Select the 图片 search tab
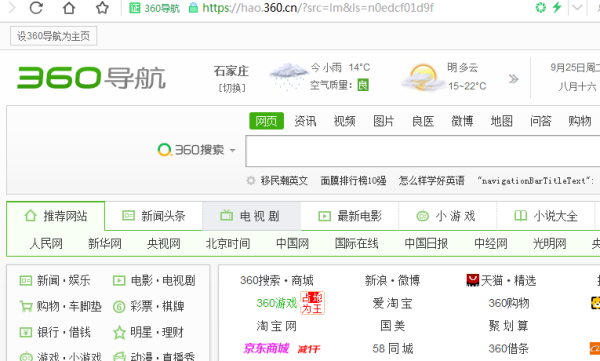The width and height of the screenshot is (600, 361). click(x=383, y=121)
